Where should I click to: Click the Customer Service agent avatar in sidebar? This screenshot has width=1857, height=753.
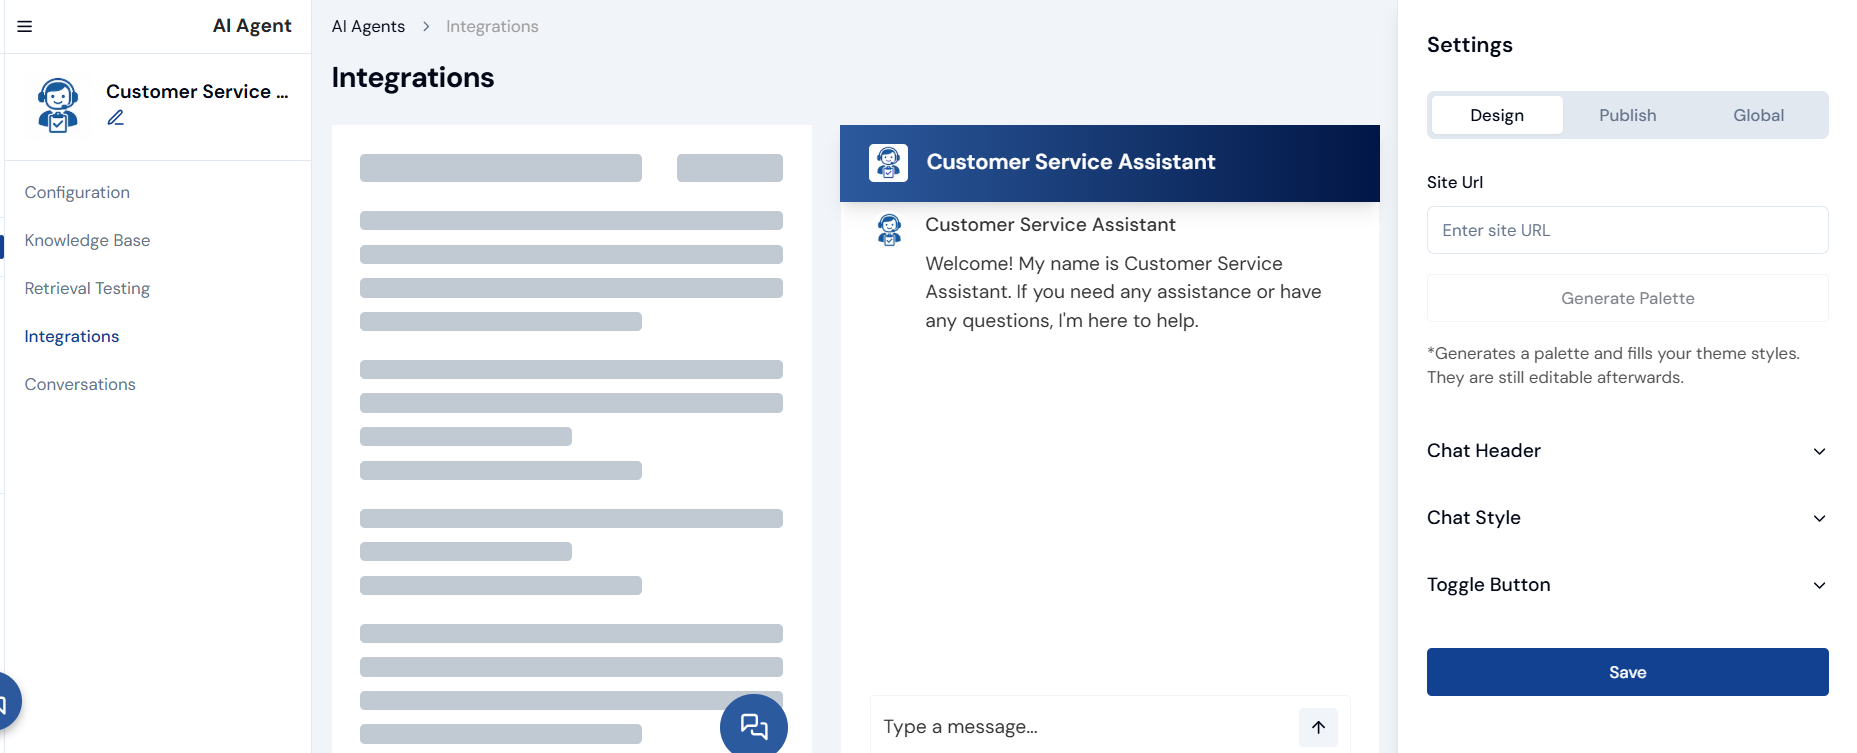[x=58, y=105]
